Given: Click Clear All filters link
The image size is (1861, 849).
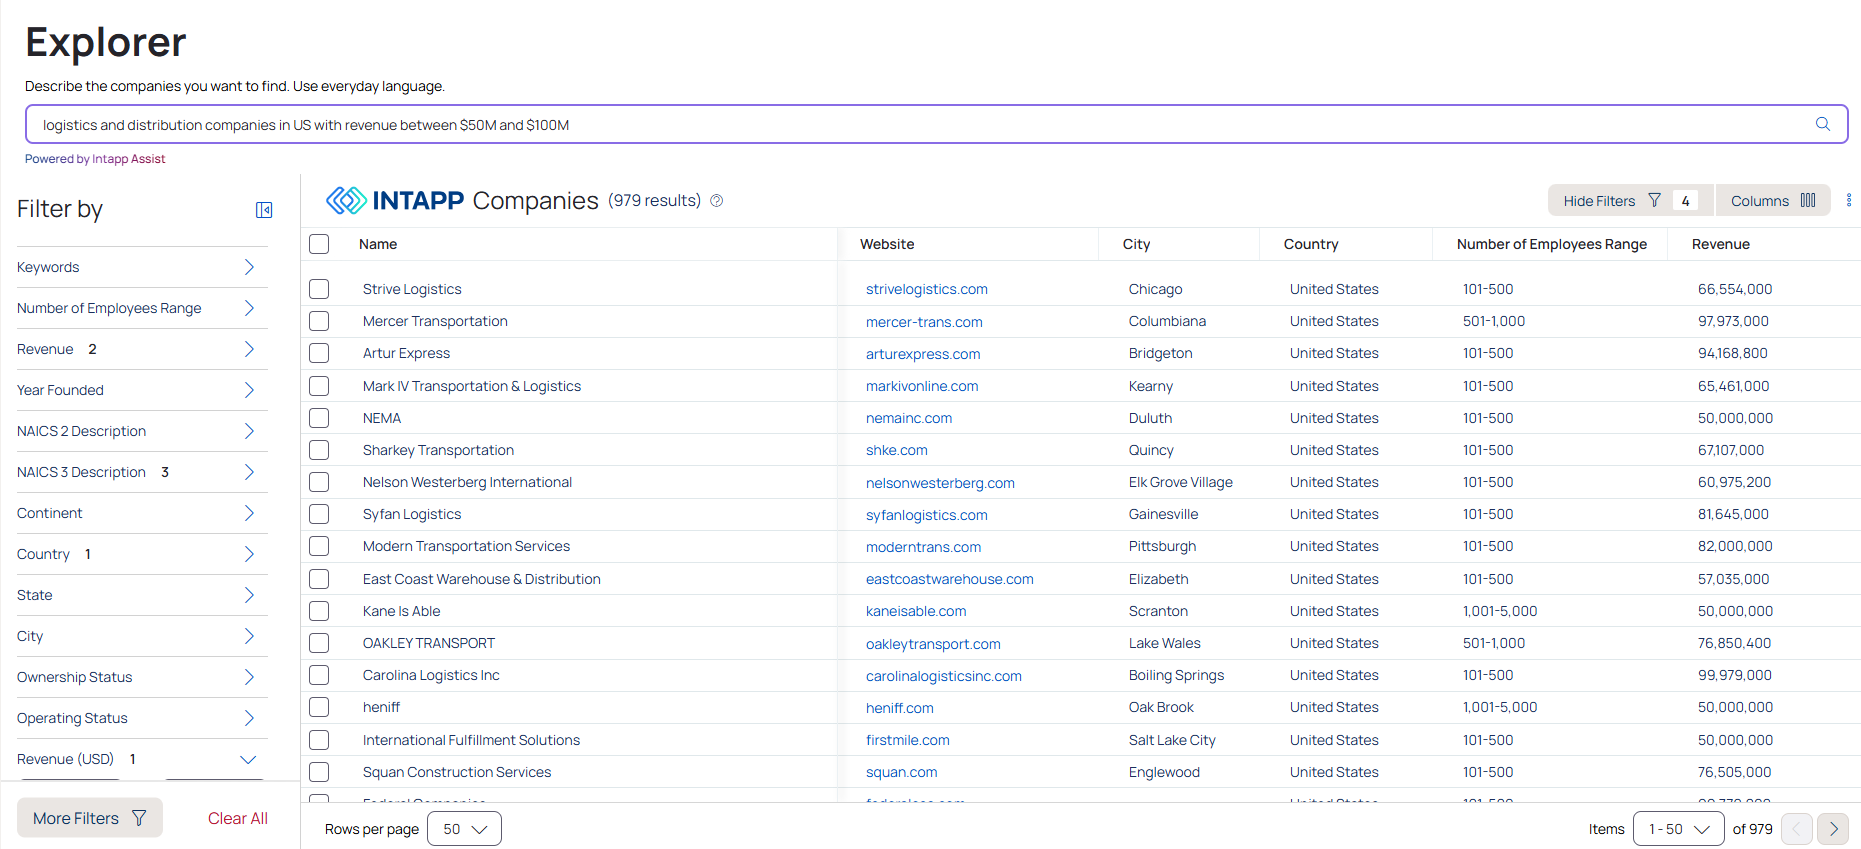Looking at the screenshot, I should [x=237, y=818].
